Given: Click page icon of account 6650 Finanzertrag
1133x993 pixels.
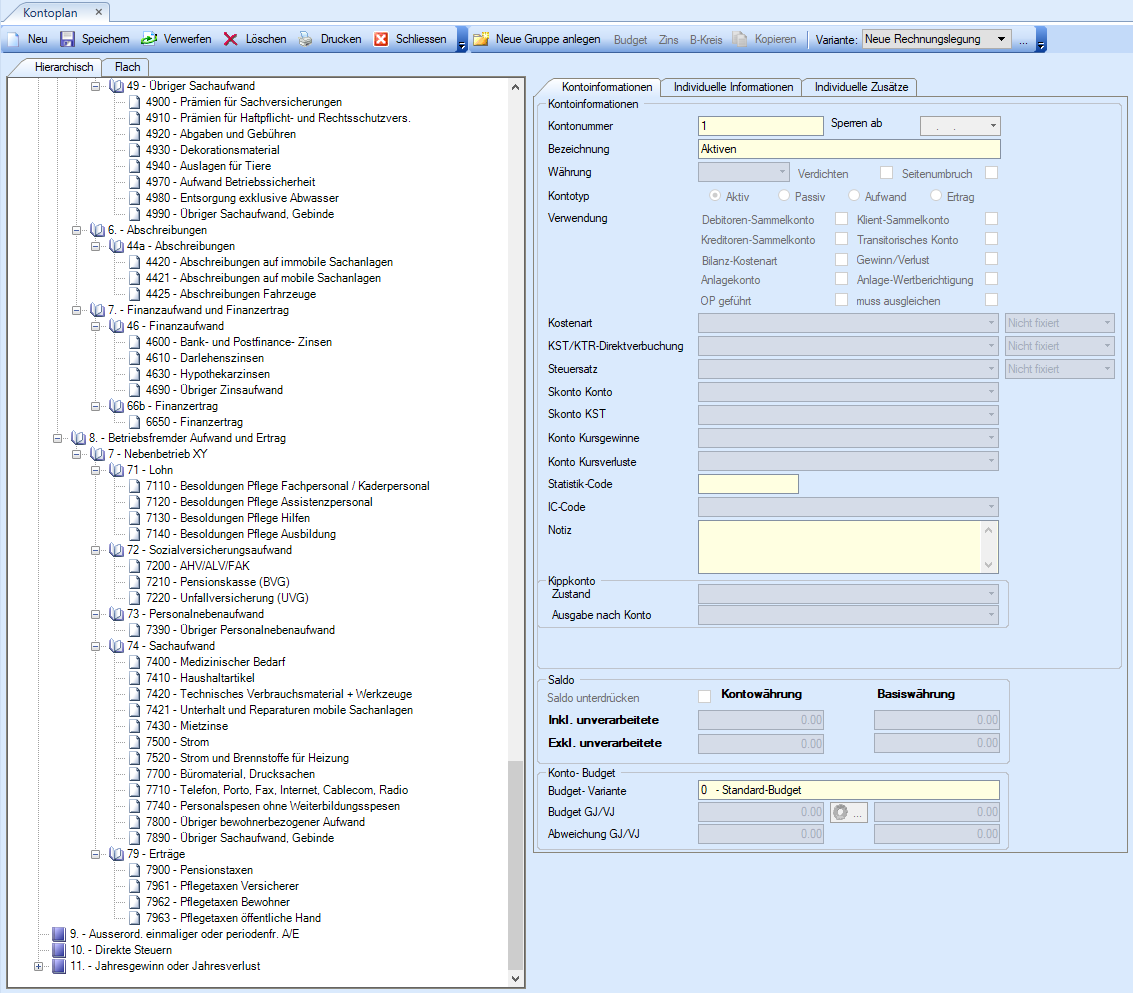Looking at the screenshot, I should click(134, 422).
